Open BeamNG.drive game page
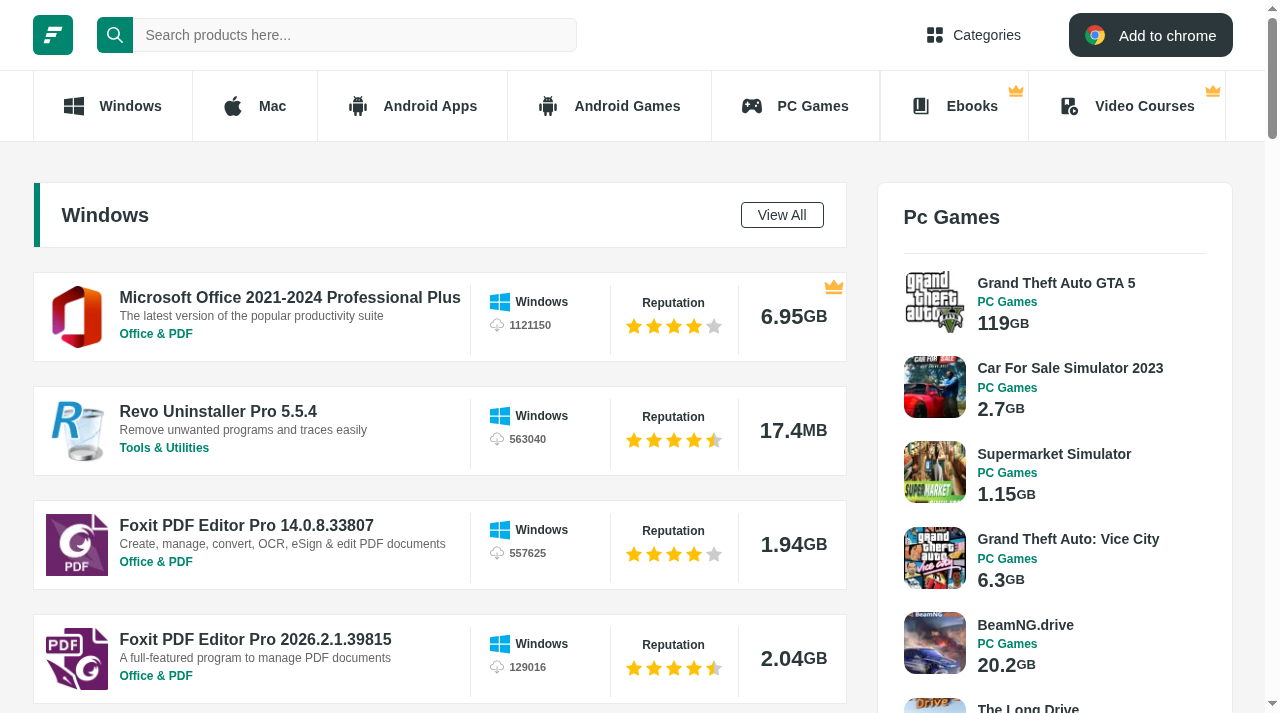Screen dimensions: 1280x713 (1025, 625)
